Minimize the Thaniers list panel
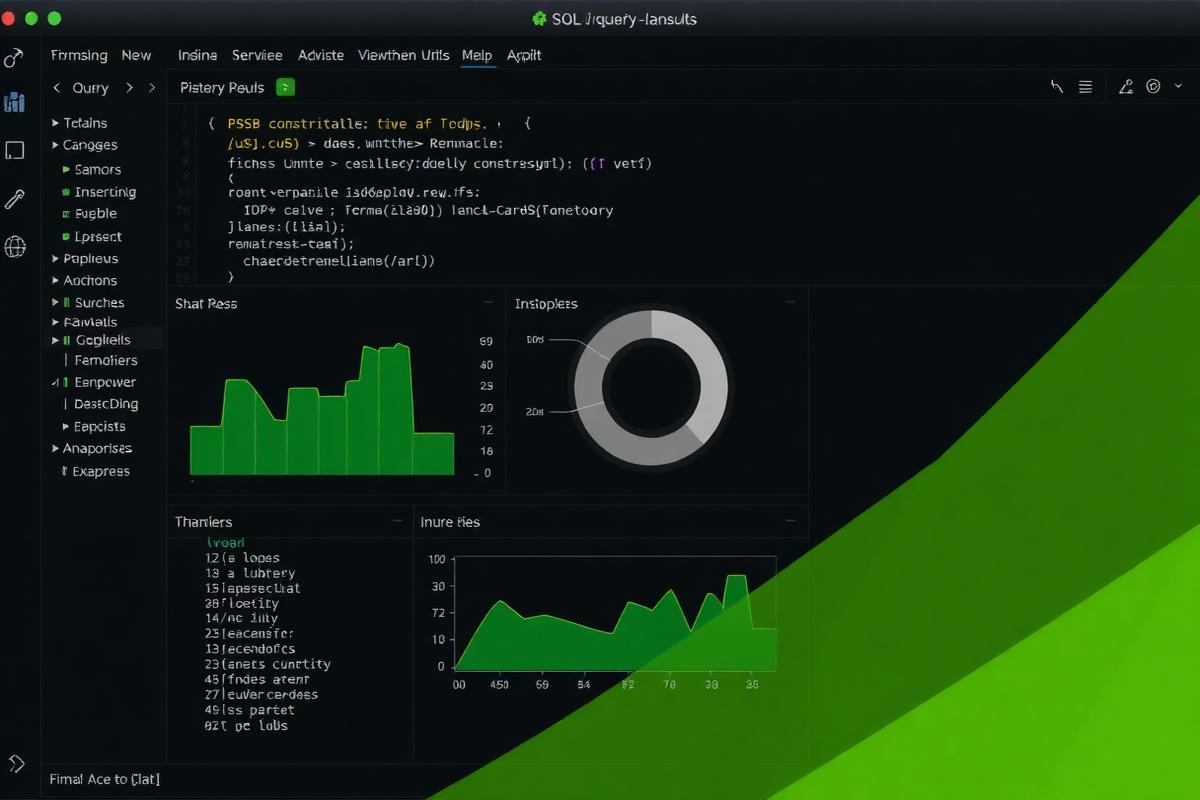This screenshot has height=800, width=1200. 397,521
